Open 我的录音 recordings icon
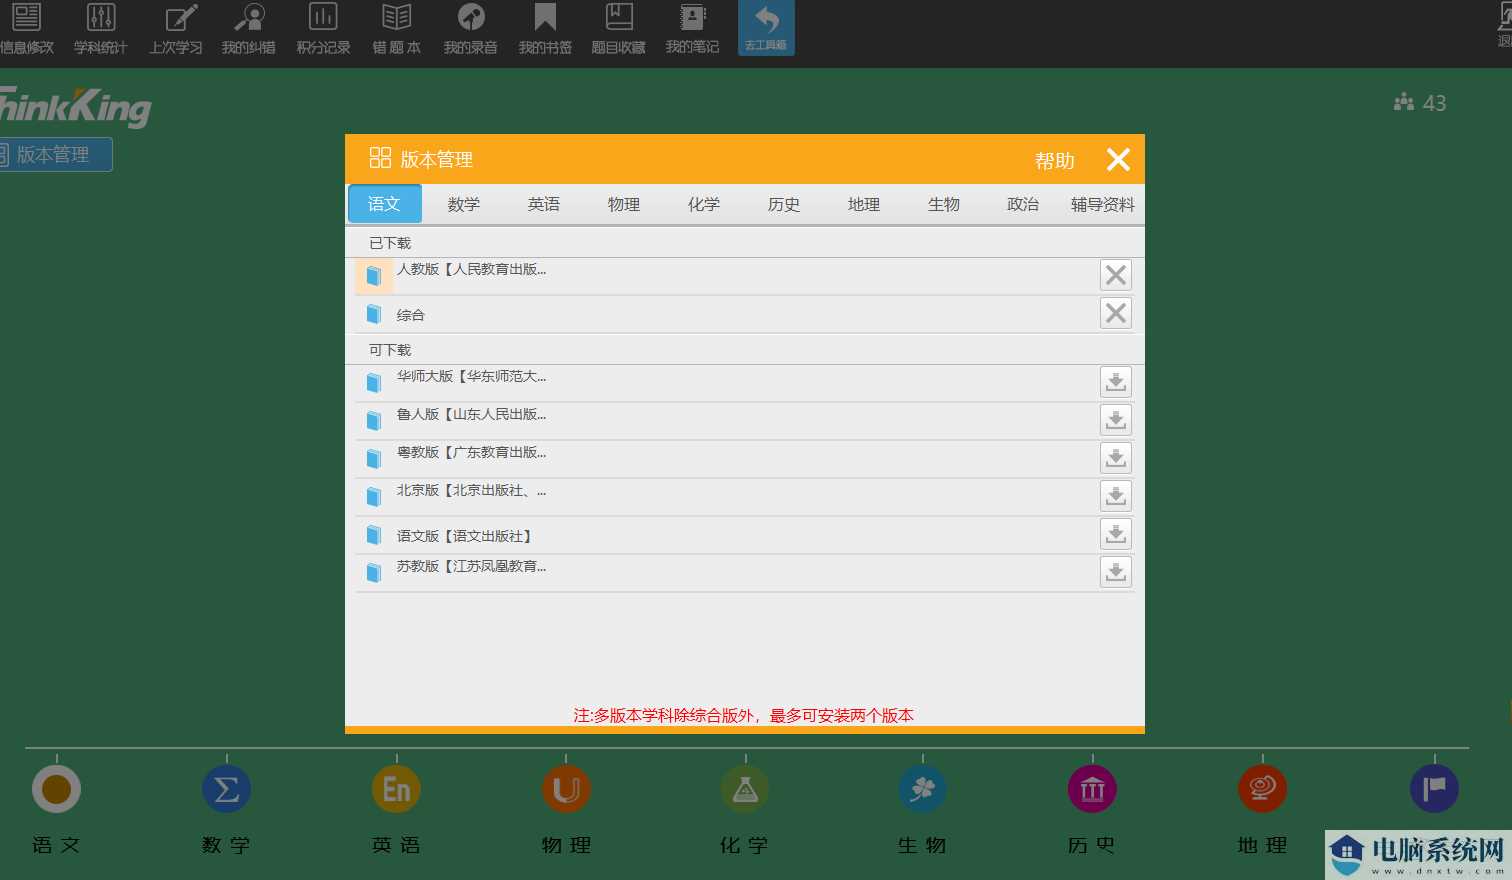The image size is (1512, 880). [x=471, y=28]
